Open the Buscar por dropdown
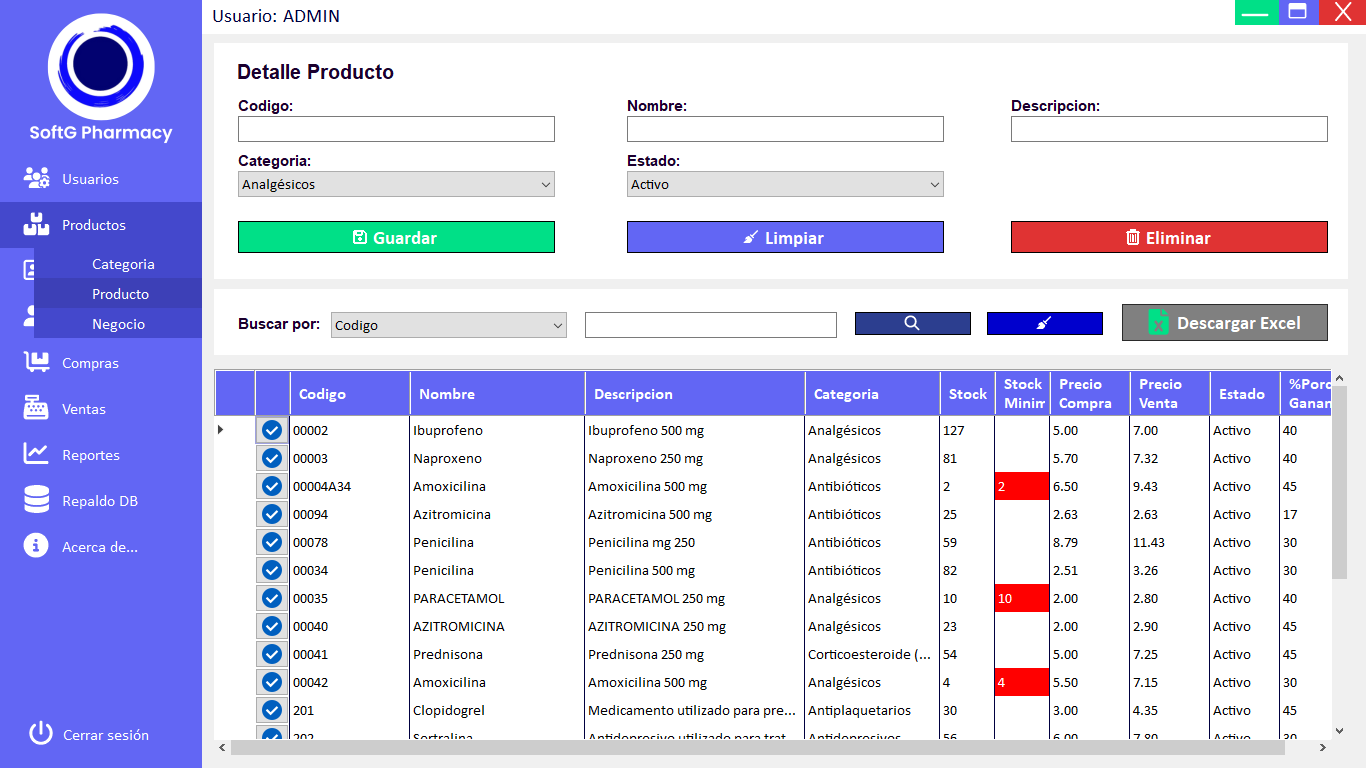1366x768 pixels. pyautogui.click(x=448, y=325)
